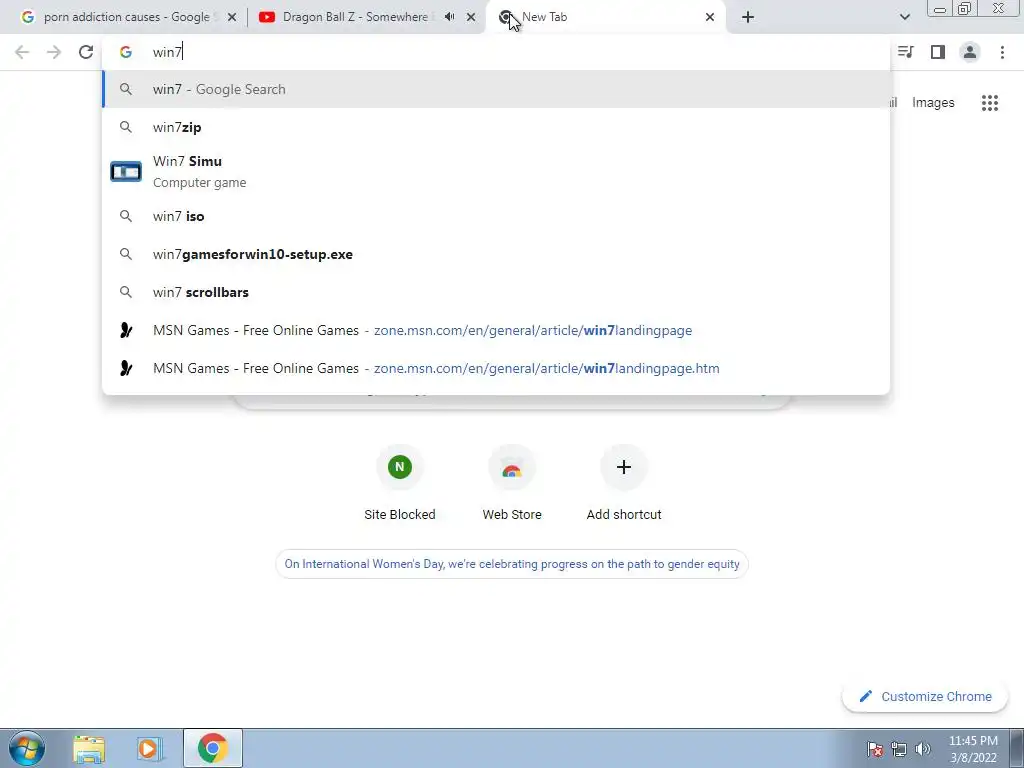This screenshot has width=1024, height=768.
Task: Open the Site Blocked shortcut
Action: click(x=400, y=483)
